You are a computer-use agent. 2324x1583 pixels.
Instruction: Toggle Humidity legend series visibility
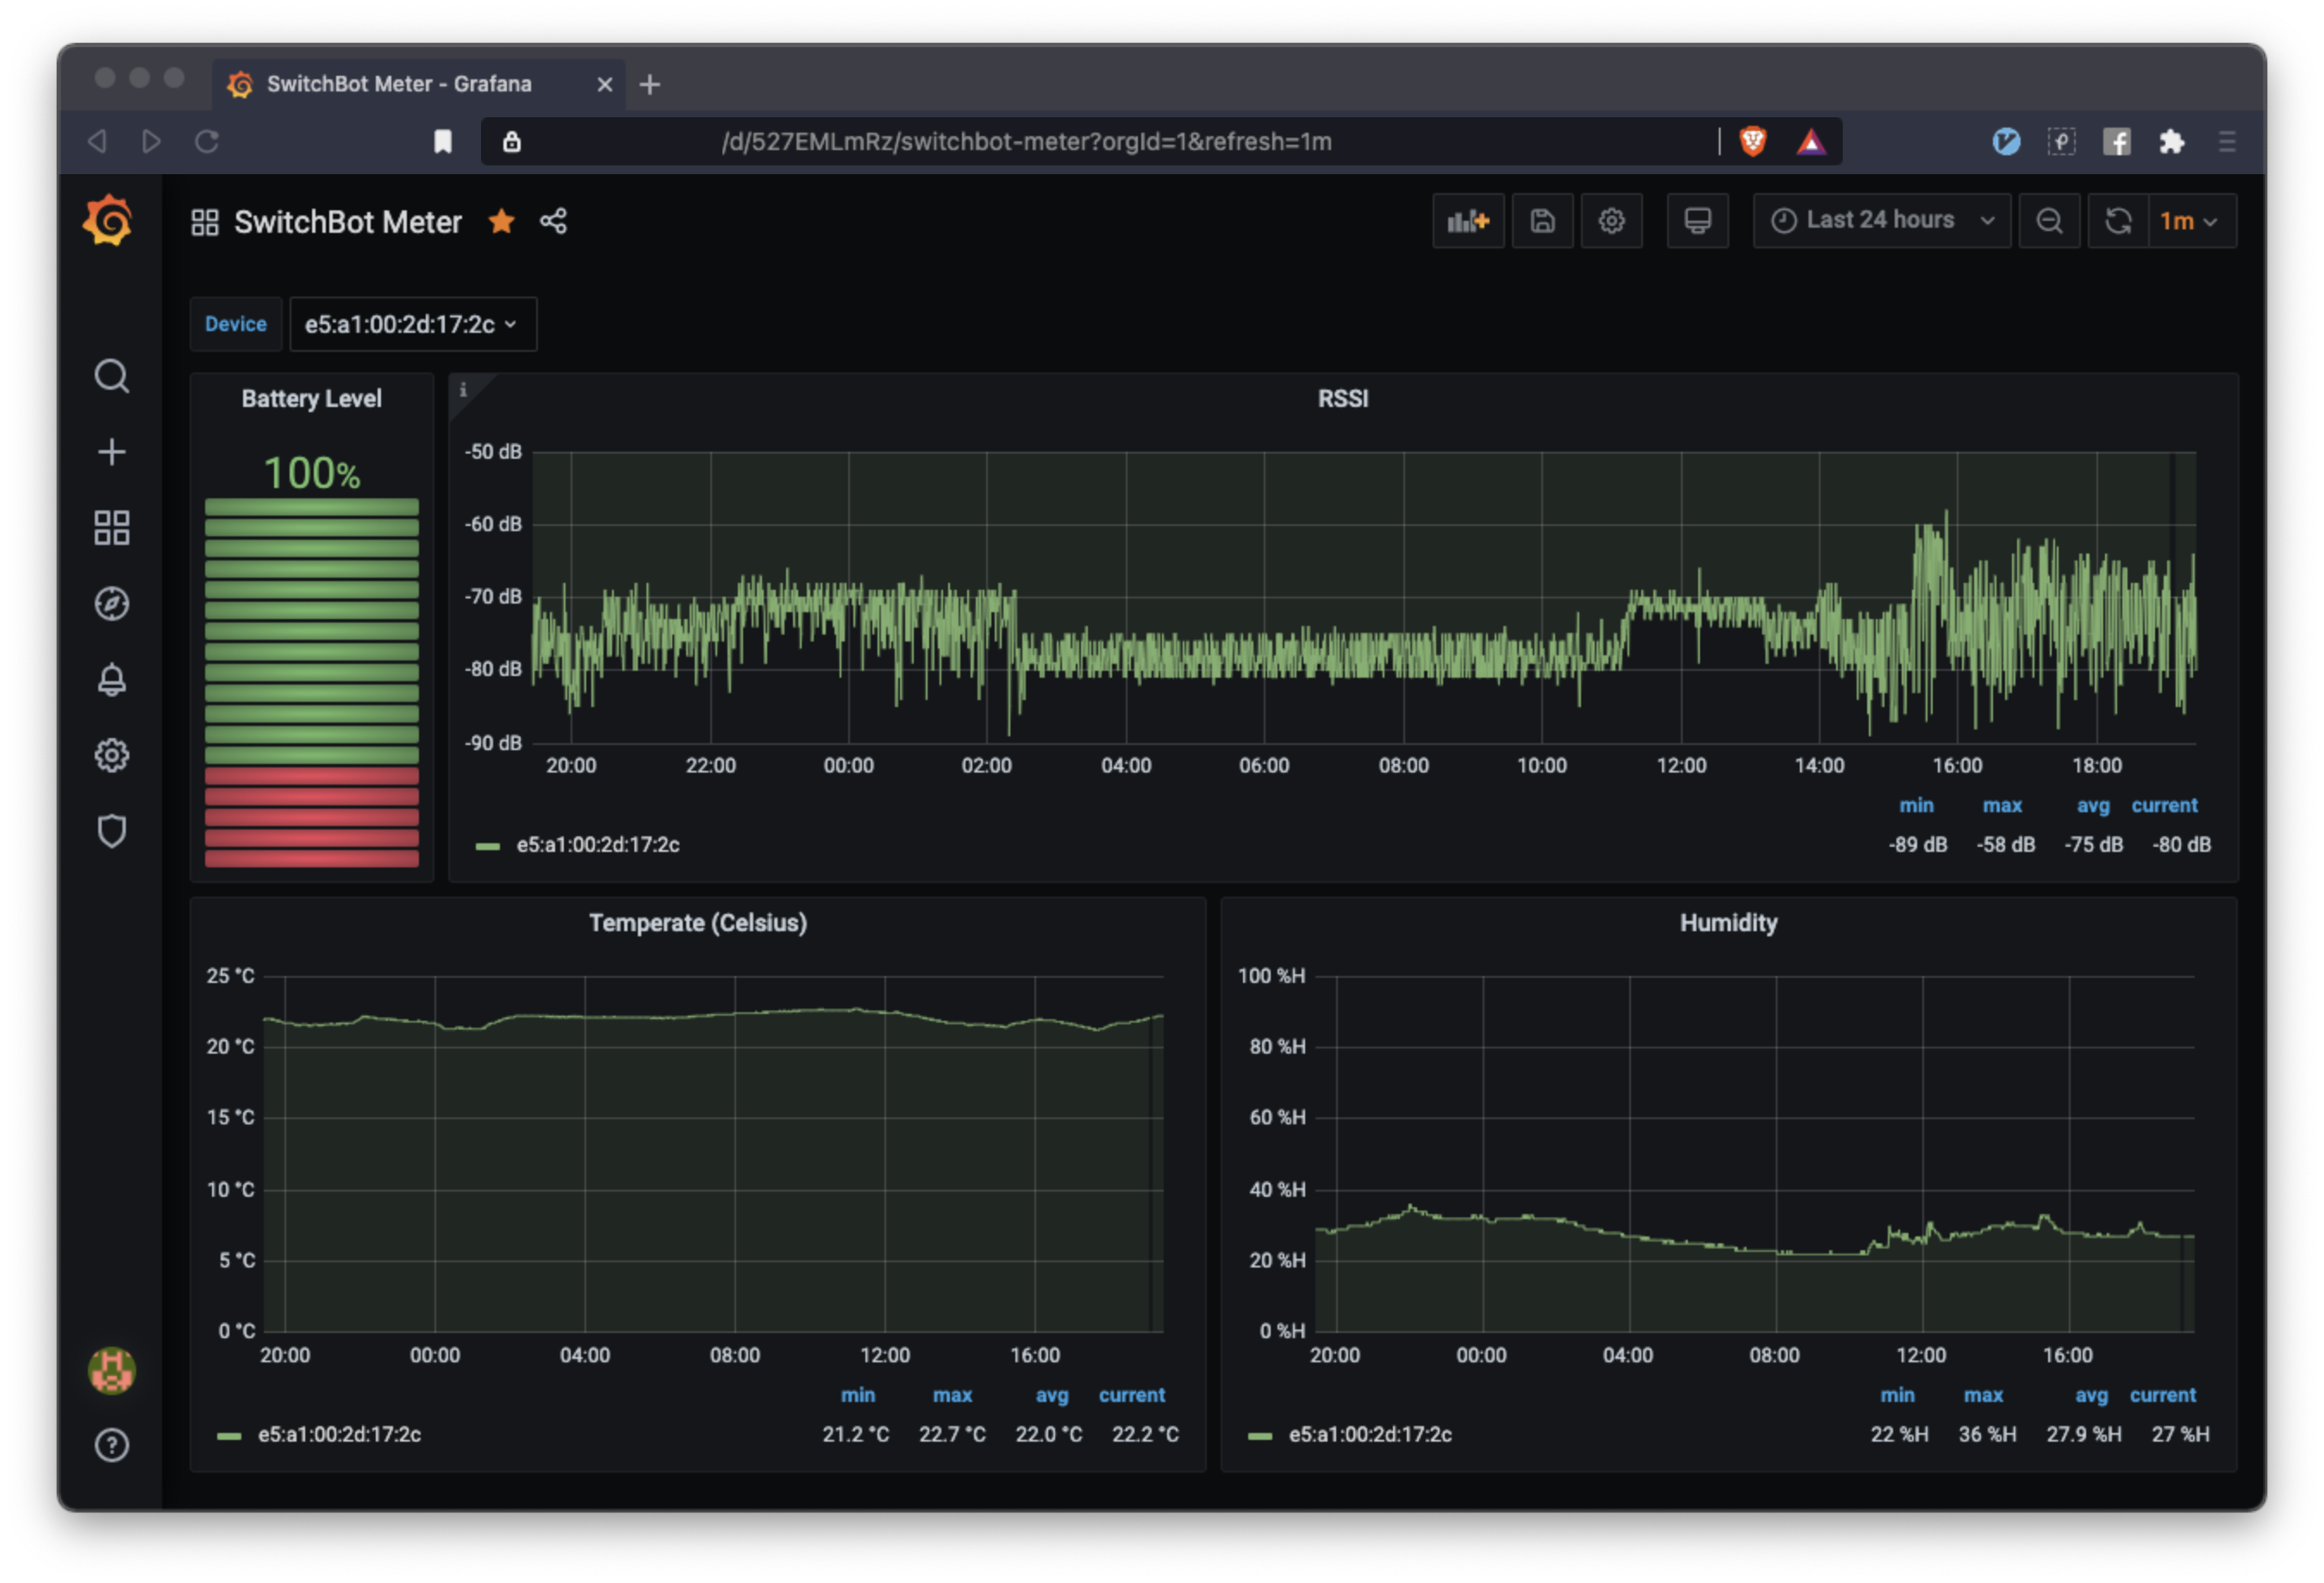pyautogui.click(x=1369, y=1434)
